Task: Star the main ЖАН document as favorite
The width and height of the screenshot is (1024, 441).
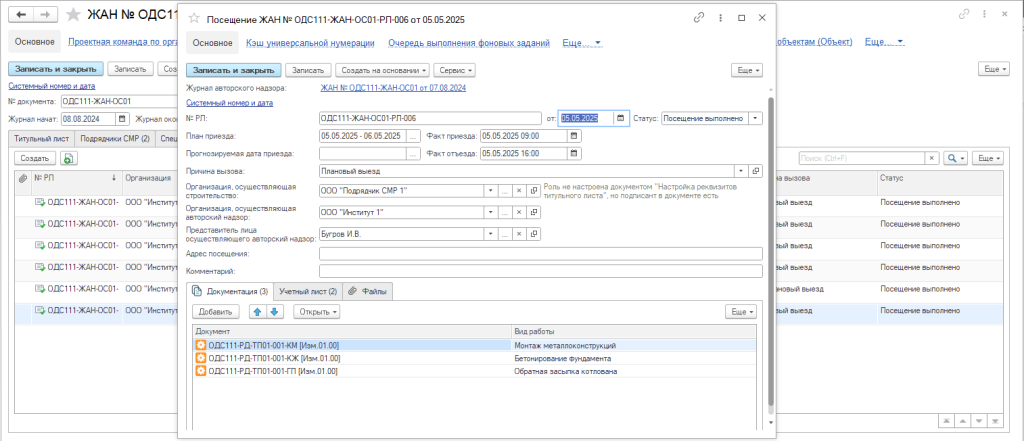Action: click(74, 14)
